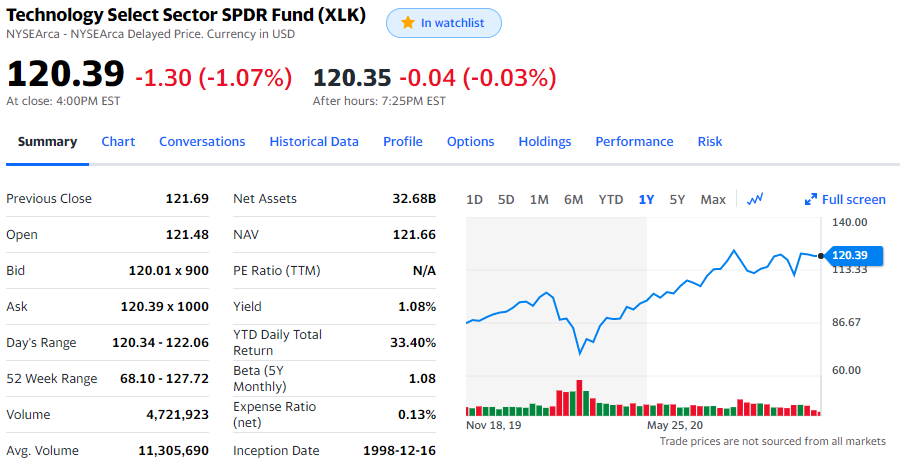Click the Open value 121.48

pos(187,234)
